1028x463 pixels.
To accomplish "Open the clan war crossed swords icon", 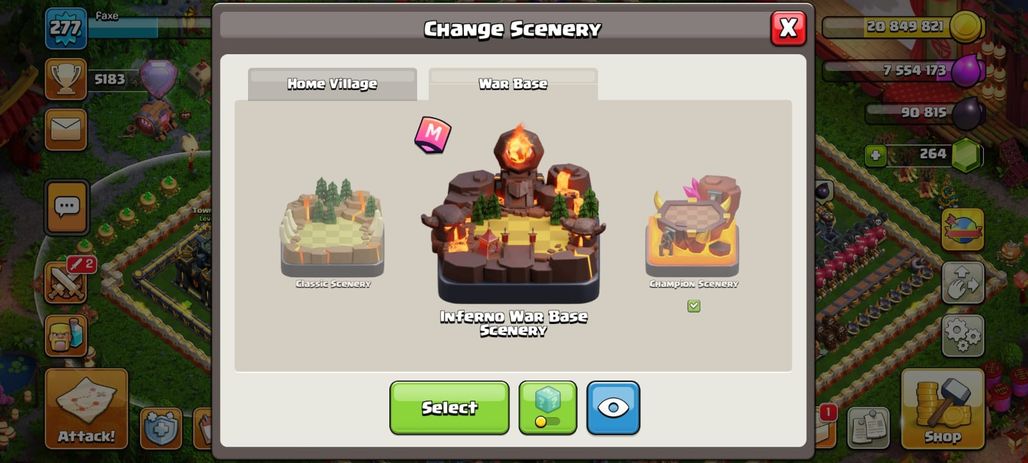I will pyautogui.click(x=68, y=282).
